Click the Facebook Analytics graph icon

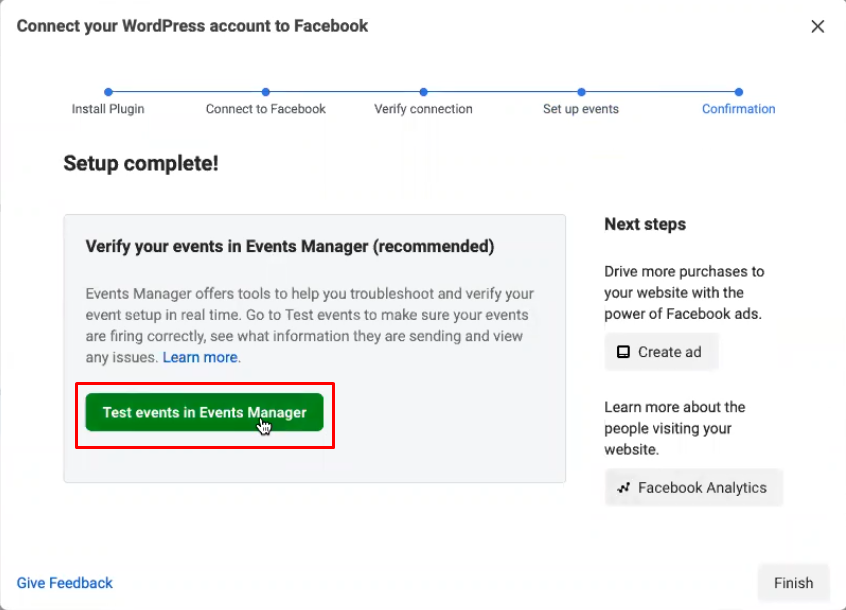(624, 488)
